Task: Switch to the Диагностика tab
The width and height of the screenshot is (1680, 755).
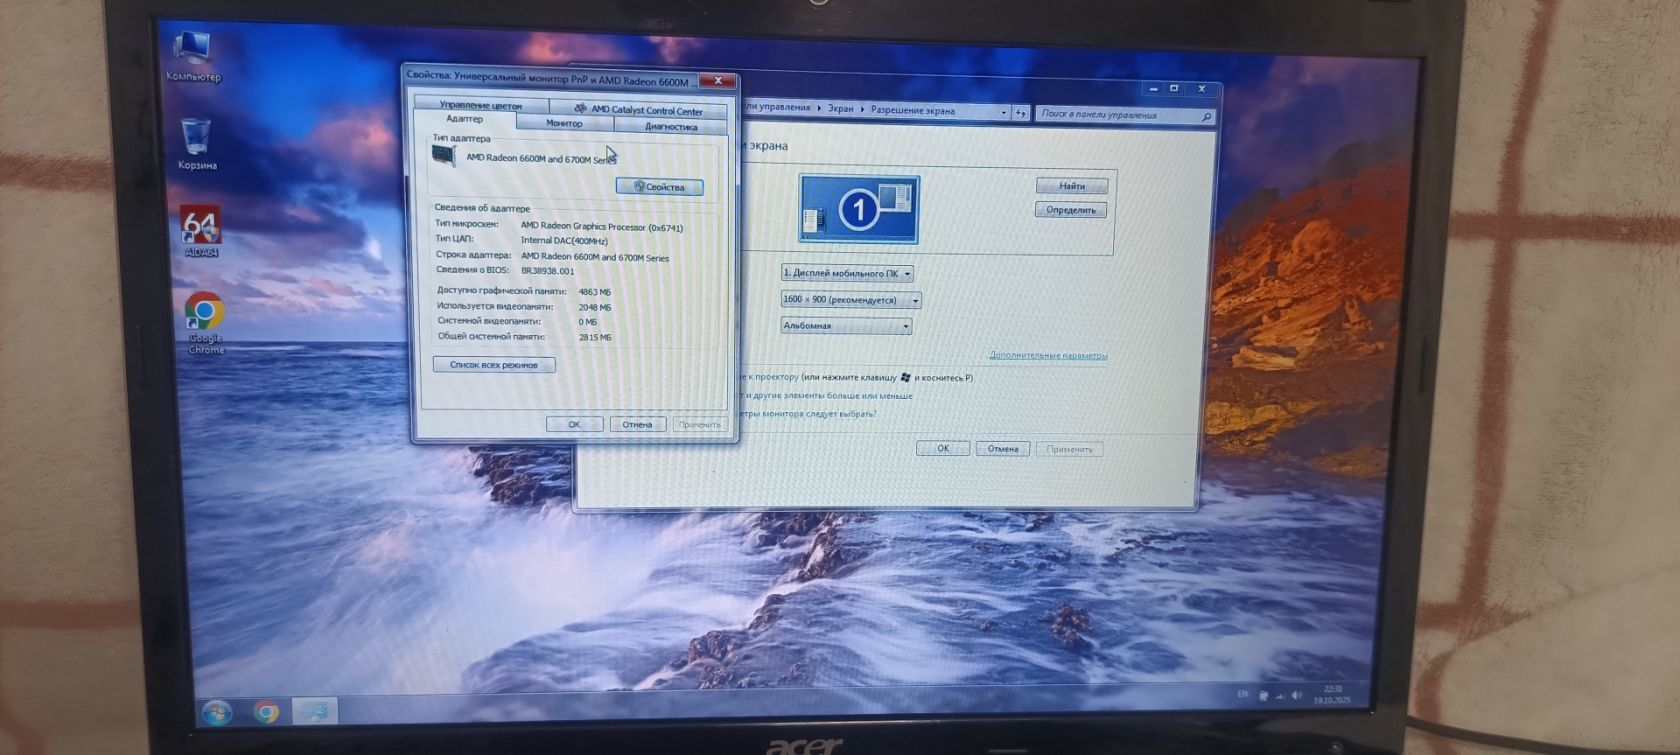Action: (x=671, y=127)
